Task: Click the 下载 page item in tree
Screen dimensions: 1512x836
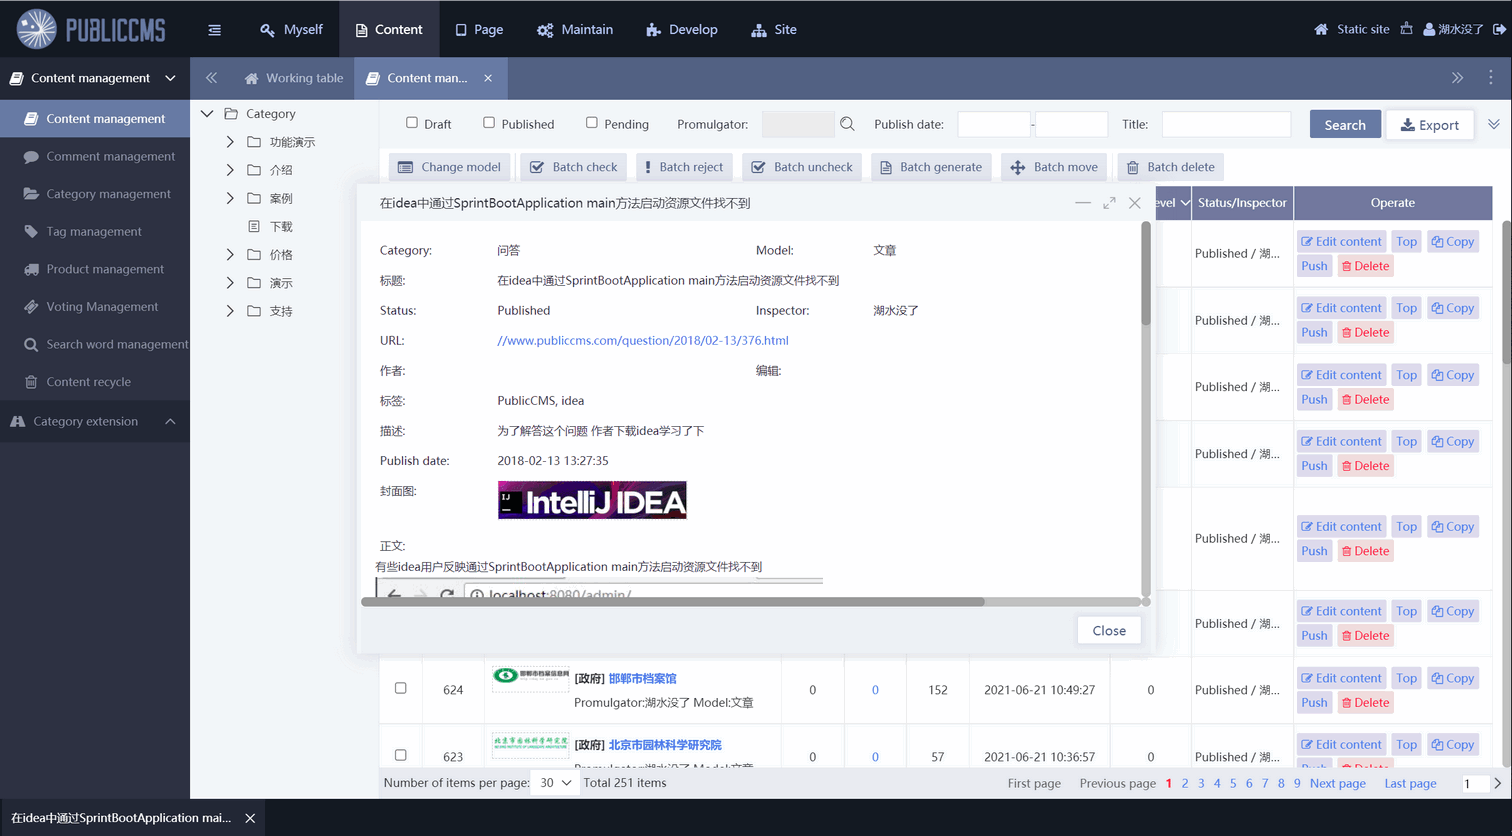Action: click(x=280, y=226)
